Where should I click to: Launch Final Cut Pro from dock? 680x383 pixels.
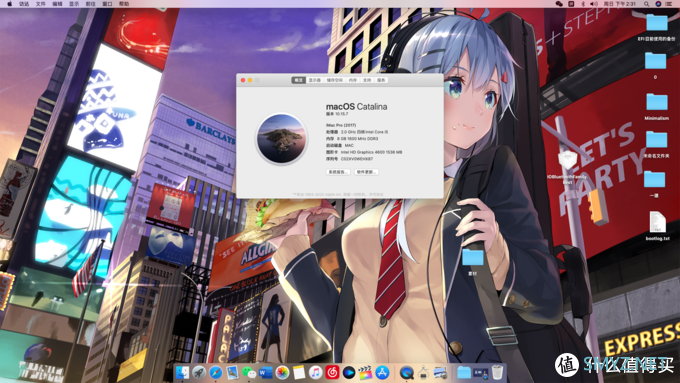[365, 372]
